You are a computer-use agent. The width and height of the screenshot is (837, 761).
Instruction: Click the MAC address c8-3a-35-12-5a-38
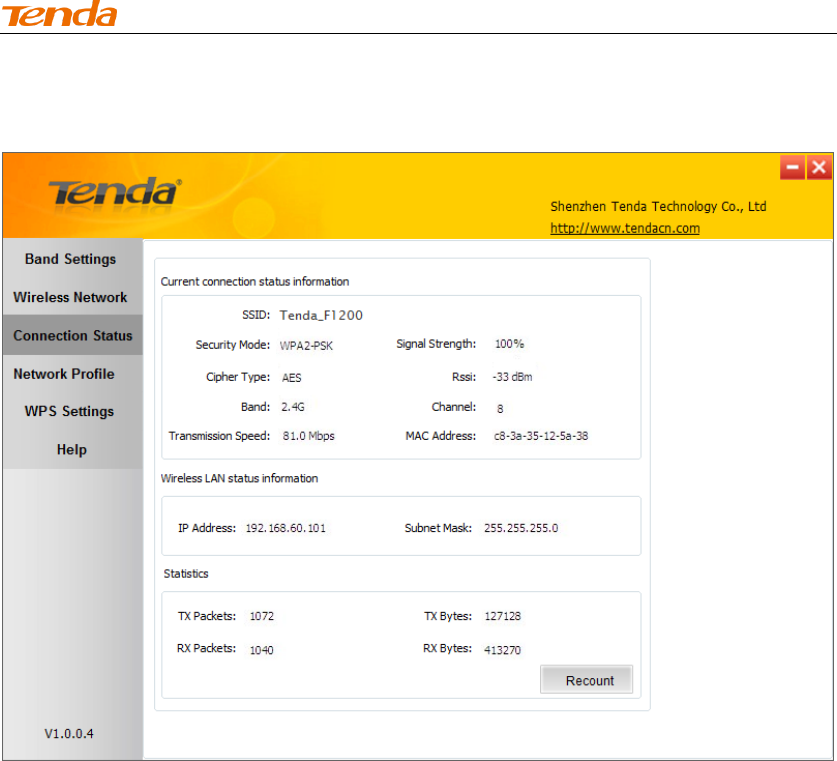pyautogui.click(x=541, y=436)
